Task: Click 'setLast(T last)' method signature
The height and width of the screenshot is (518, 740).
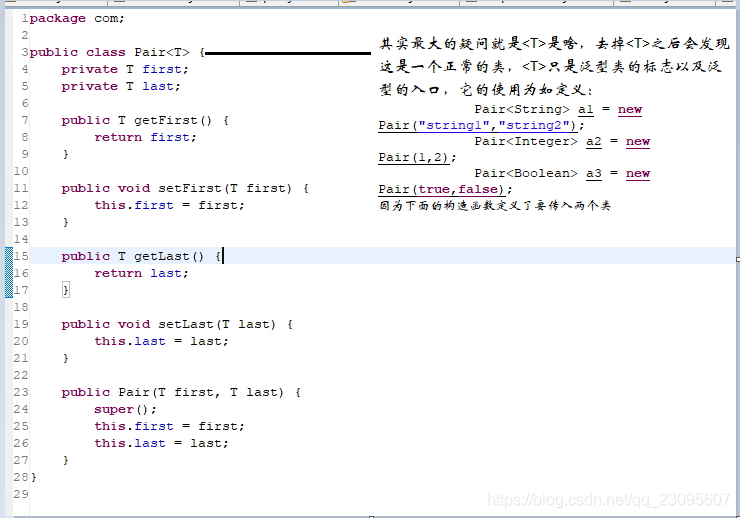Action: (177, 324)
